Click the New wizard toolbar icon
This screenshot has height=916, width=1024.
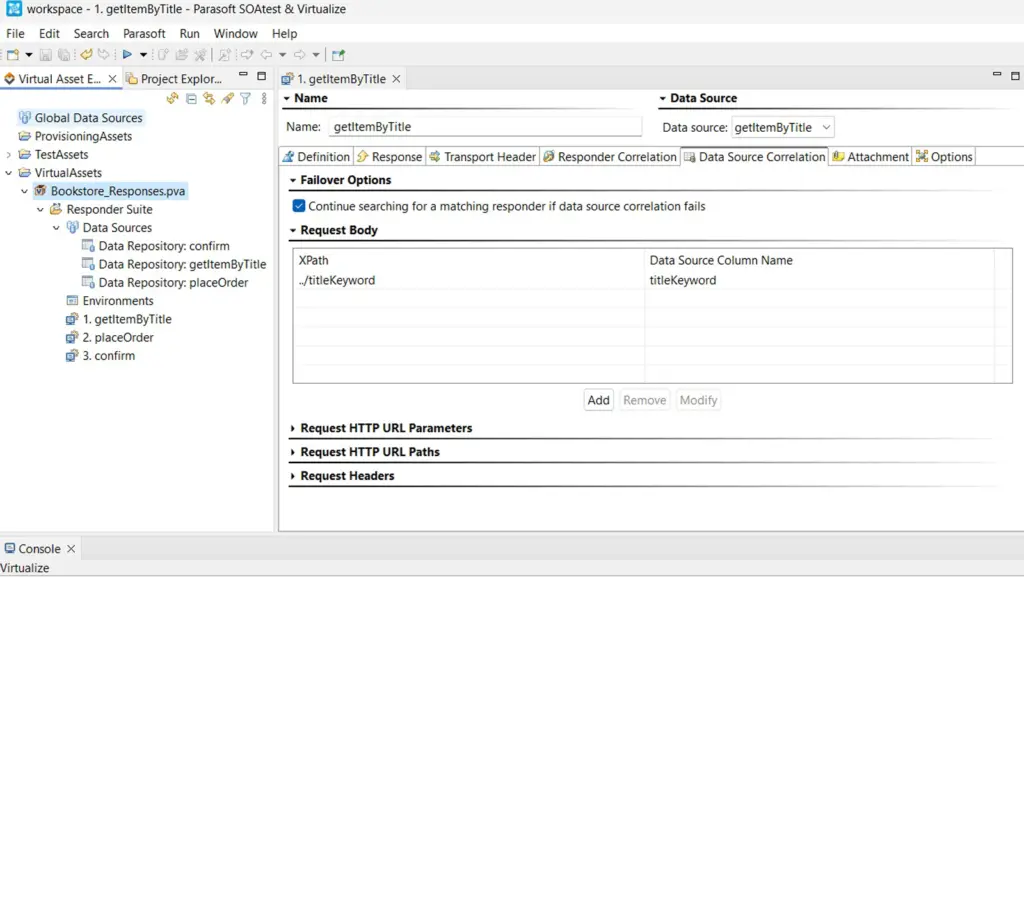[x=12, y=55]
